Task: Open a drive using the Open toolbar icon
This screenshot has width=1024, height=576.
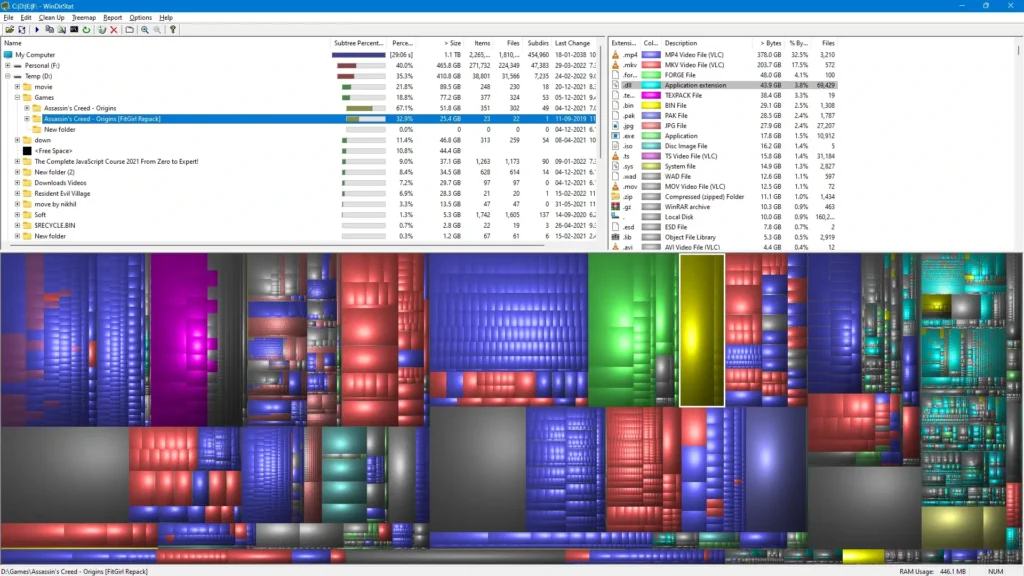Action: coord(10,29)
